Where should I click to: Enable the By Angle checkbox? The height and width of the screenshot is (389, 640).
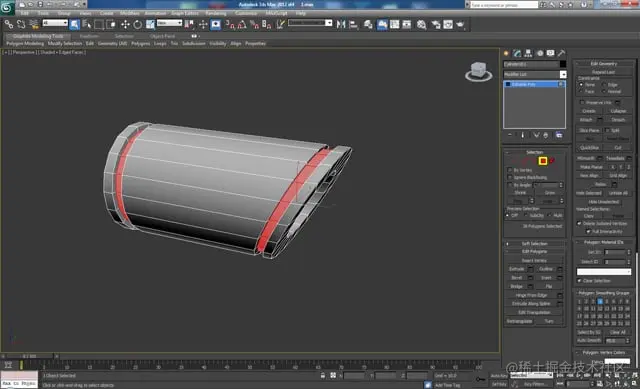[x=509, y=185]
